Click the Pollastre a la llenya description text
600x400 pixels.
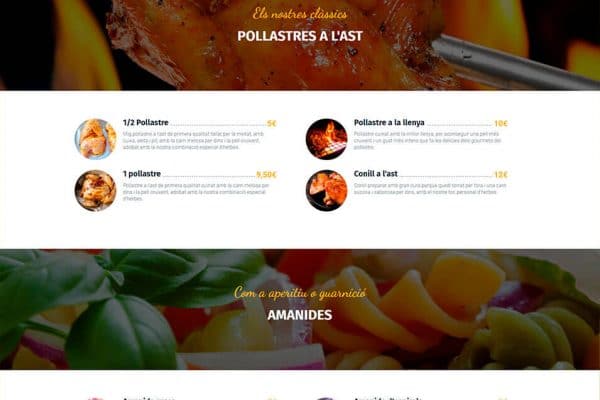[x=427, y=140]
